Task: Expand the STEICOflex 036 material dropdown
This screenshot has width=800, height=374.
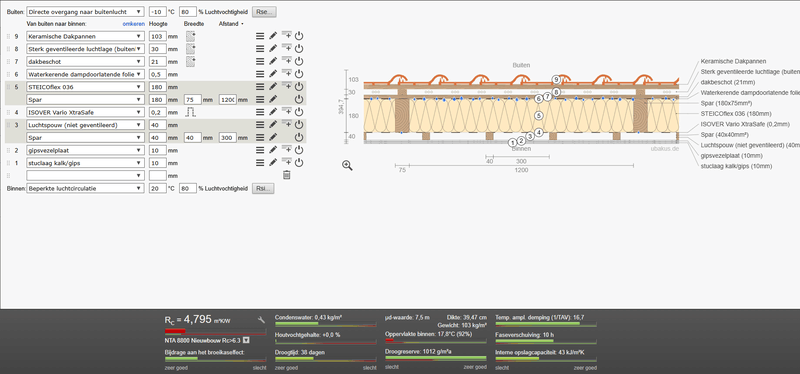Action: point(85,87)
